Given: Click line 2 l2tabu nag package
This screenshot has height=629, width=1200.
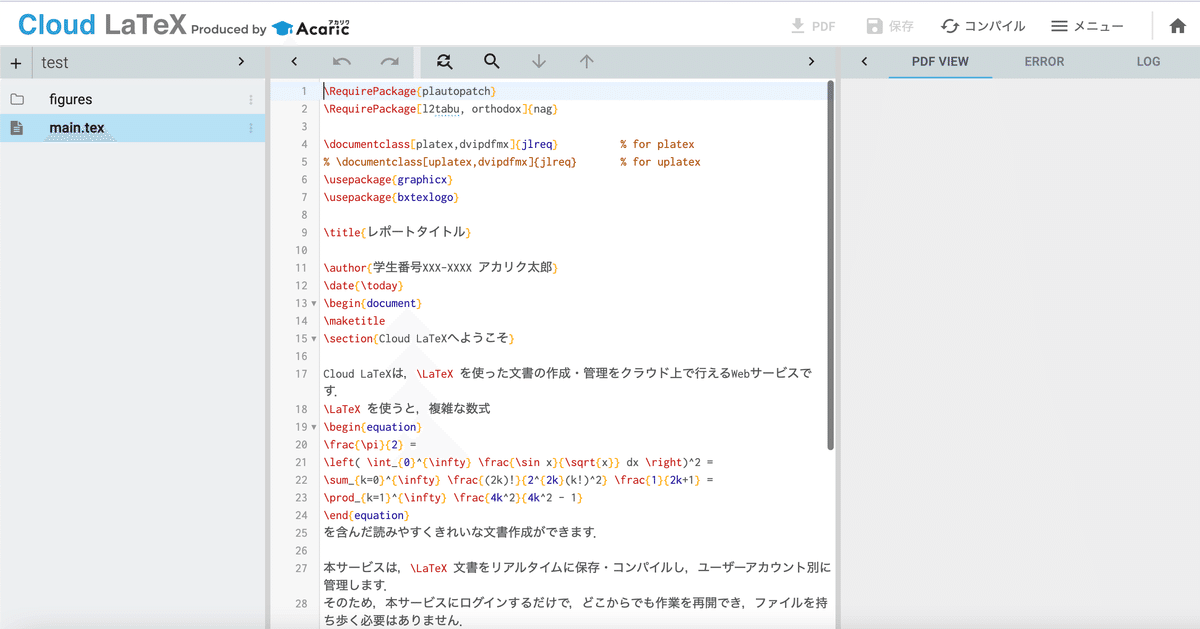Looking at the screenshot, I should (x=440, y=109).
